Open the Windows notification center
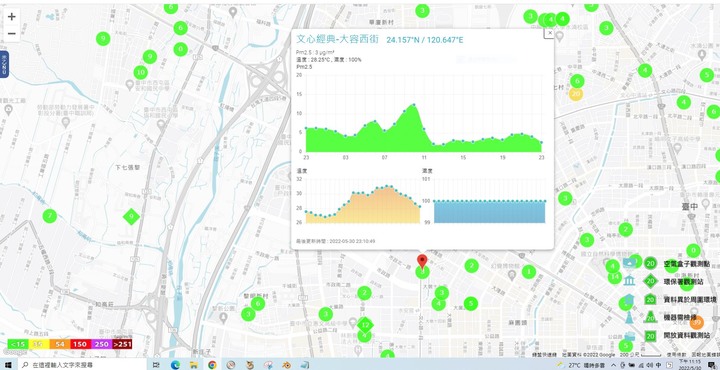720x370 pixels. [712, 365]
